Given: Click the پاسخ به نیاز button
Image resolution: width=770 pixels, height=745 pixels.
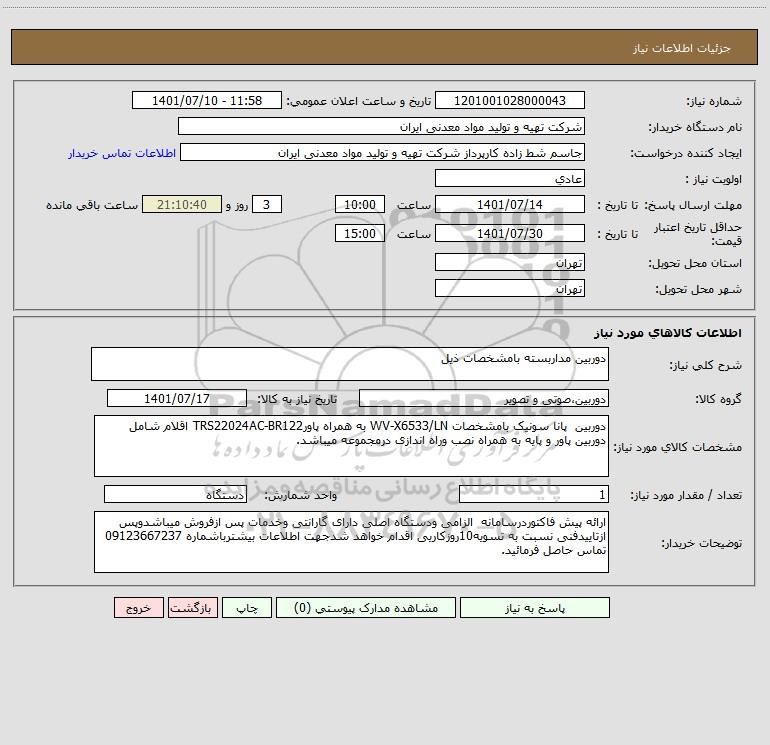Looking at the screenshot, I should [x=535, y=608].
